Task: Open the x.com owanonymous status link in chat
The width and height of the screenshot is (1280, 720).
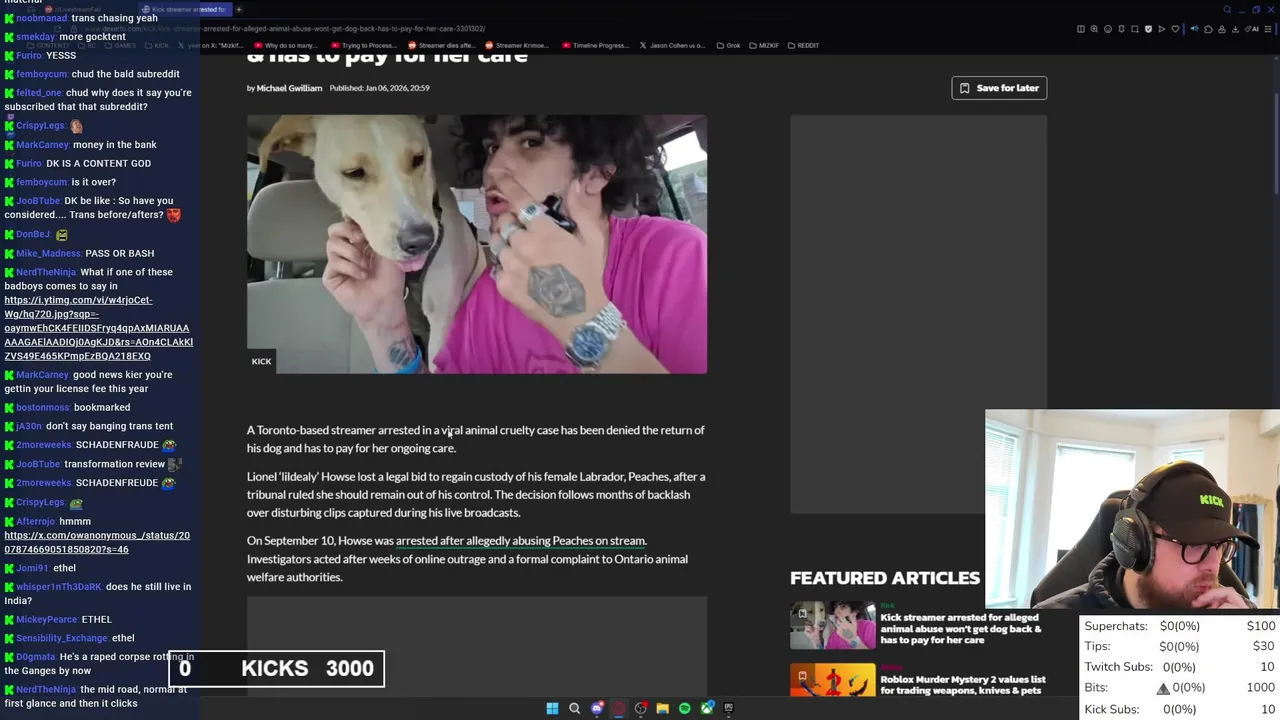Action: [97, 542]
